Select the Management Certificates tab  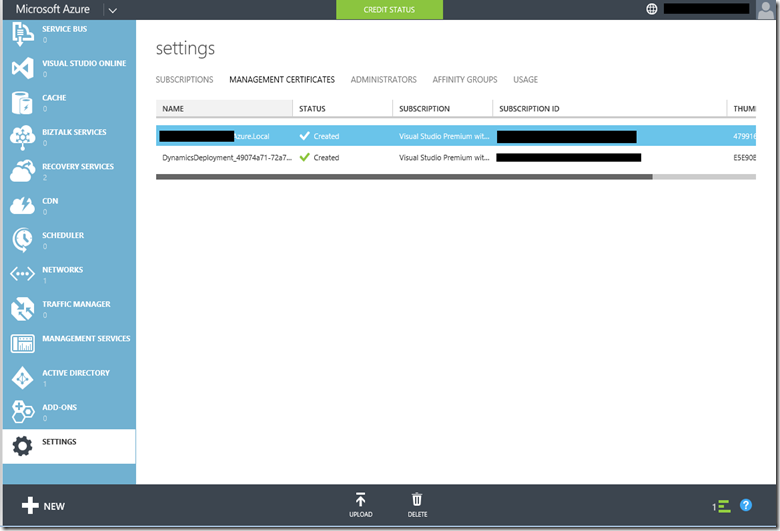[282, 80]
